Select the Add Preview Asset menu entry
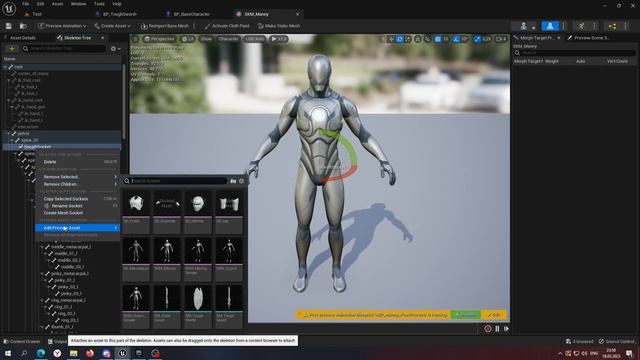Image resolution: width=640 pixels, height=360 pixels. pos(78,228)
